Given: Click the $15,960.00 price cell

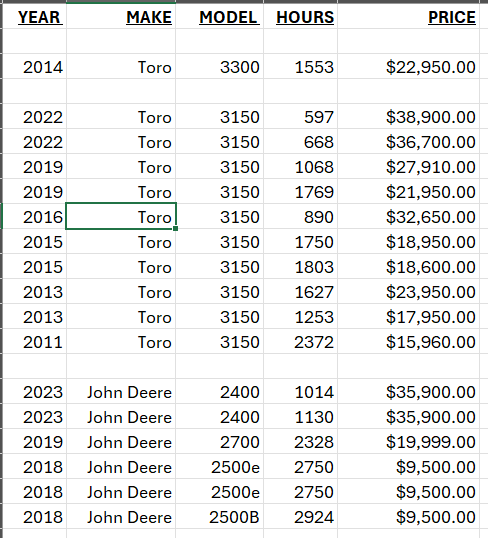Looking at the screenshot, I should point(408,342).
